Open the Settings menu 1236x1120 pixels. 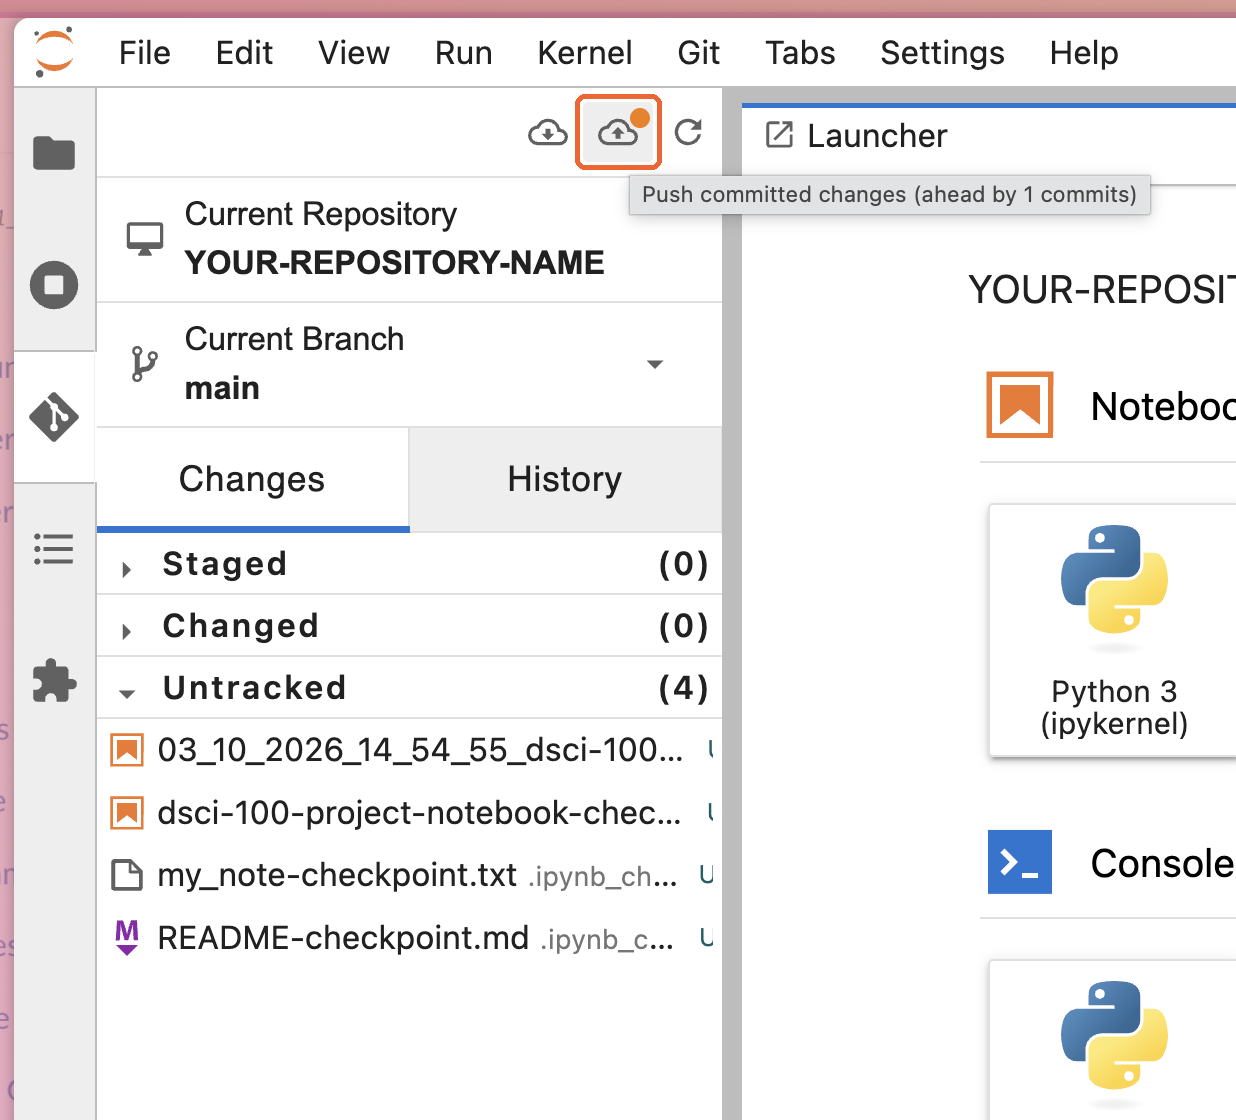tap(943, 52)
